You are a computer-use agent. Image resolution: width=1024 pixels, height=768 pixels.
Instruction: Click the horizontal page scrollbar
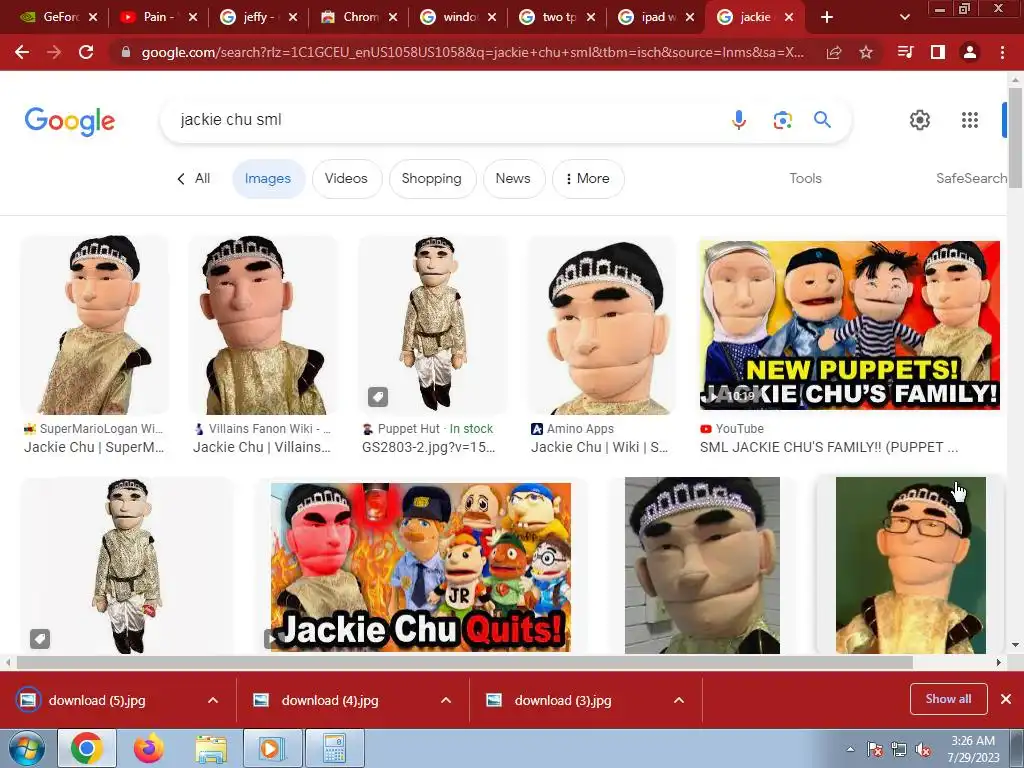coord(464,662)
